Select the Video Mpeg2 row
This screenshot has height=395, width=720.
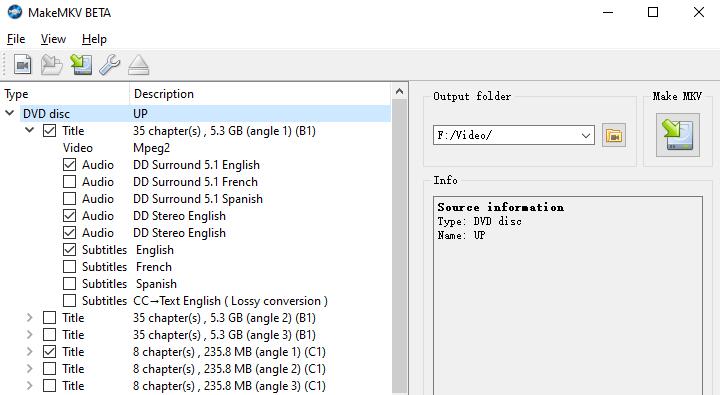click(x=196, y=148)
